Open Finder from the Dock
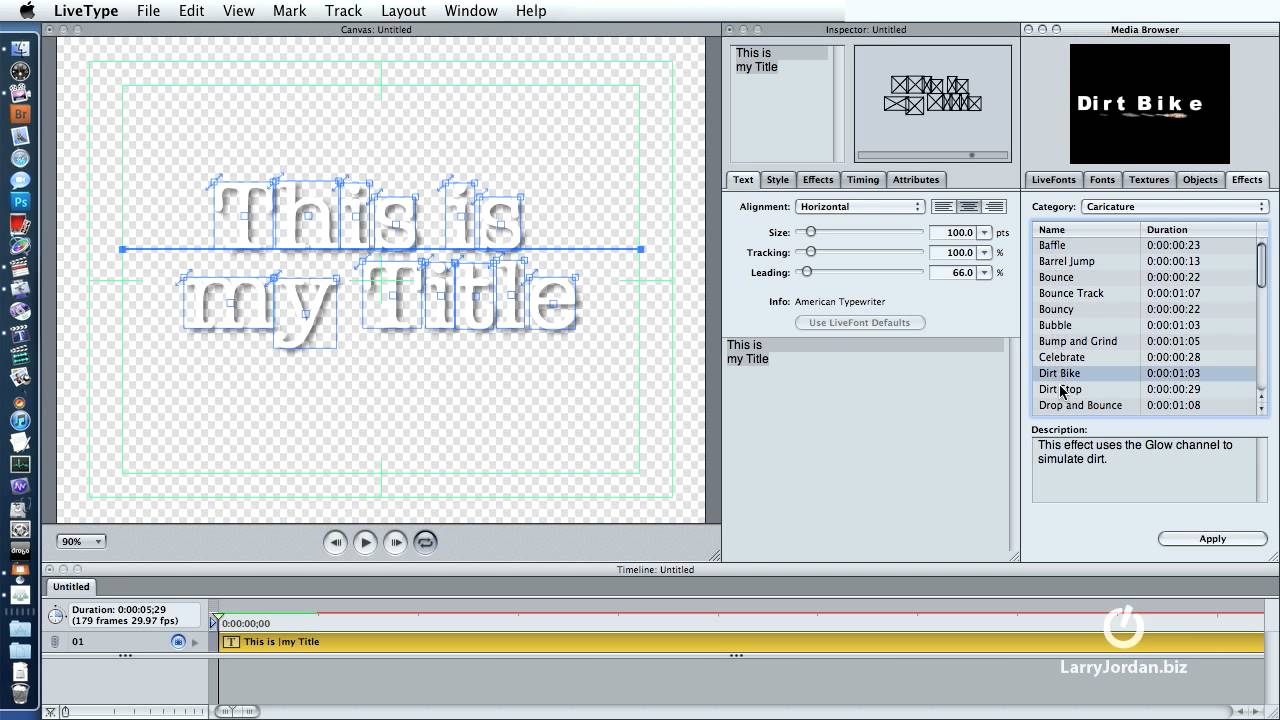This screenshot has height=720, width=1280. click(20, 47)
